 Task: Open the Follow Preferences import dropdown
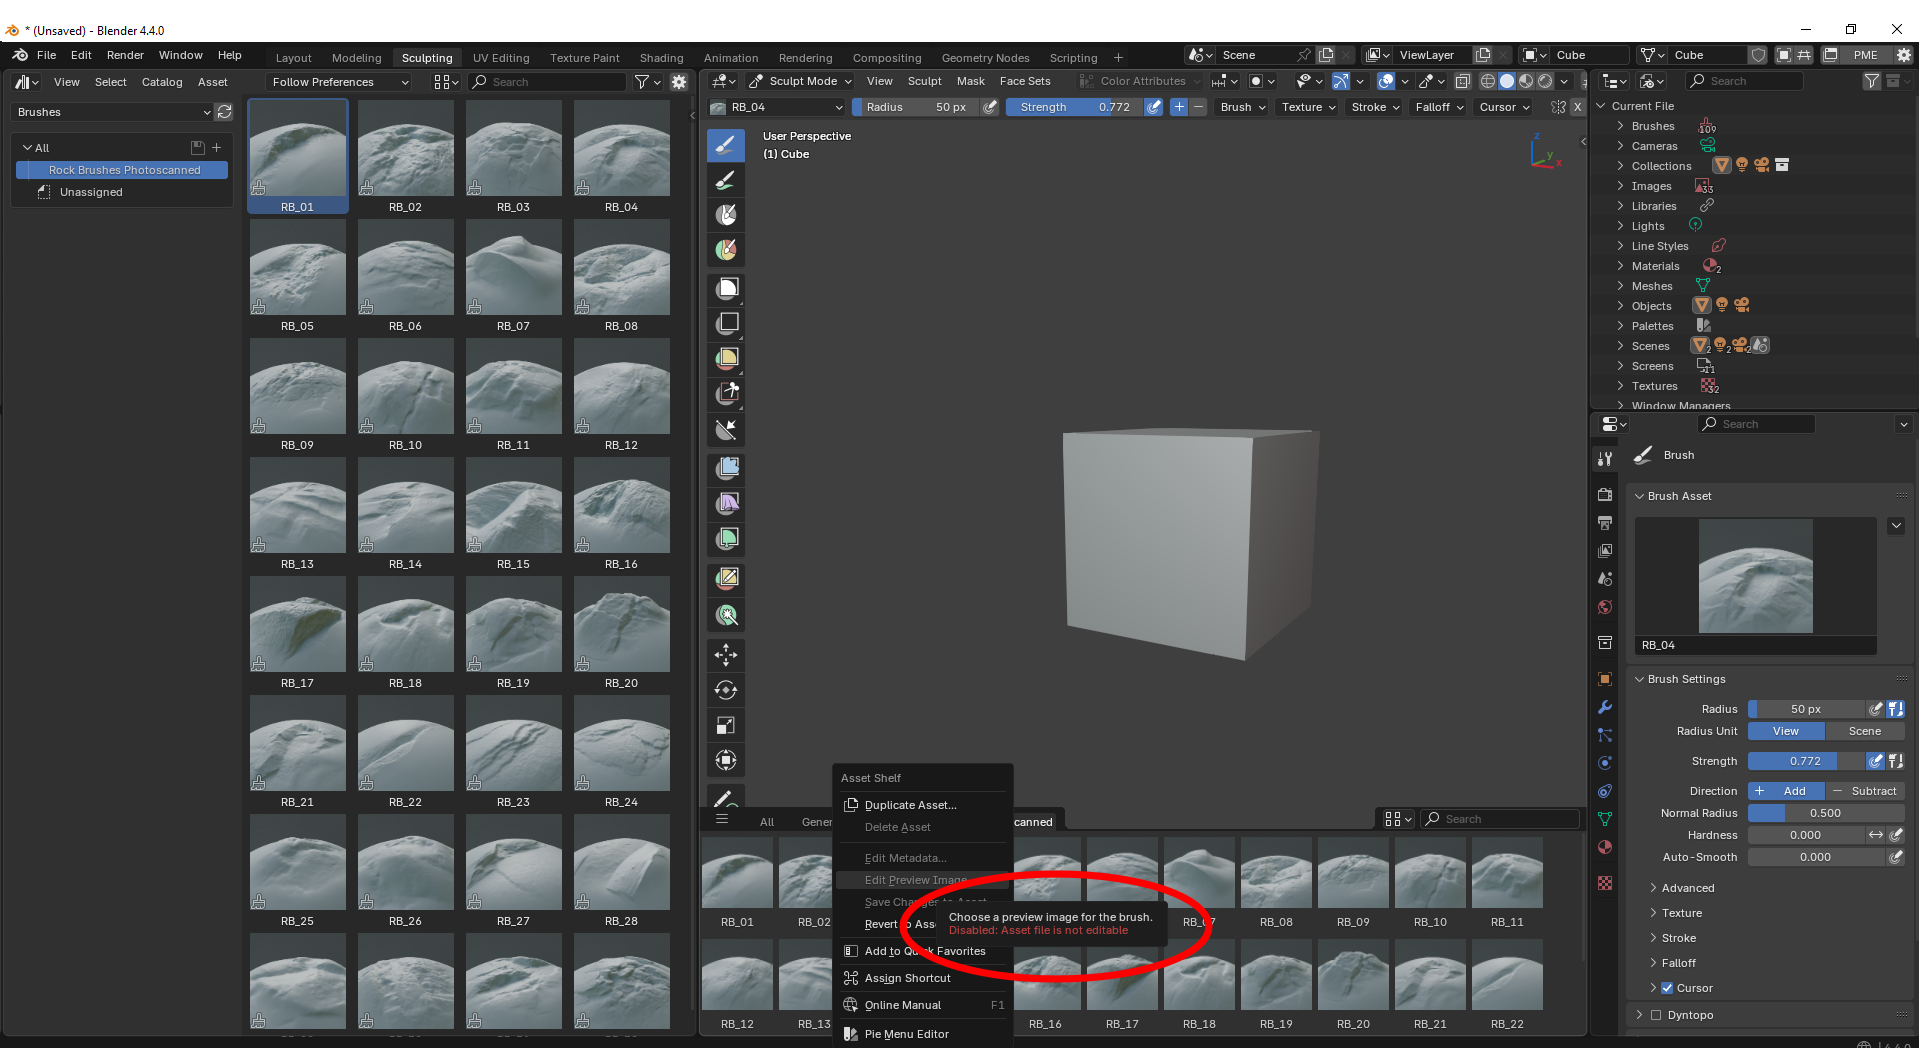coord(340,82)
